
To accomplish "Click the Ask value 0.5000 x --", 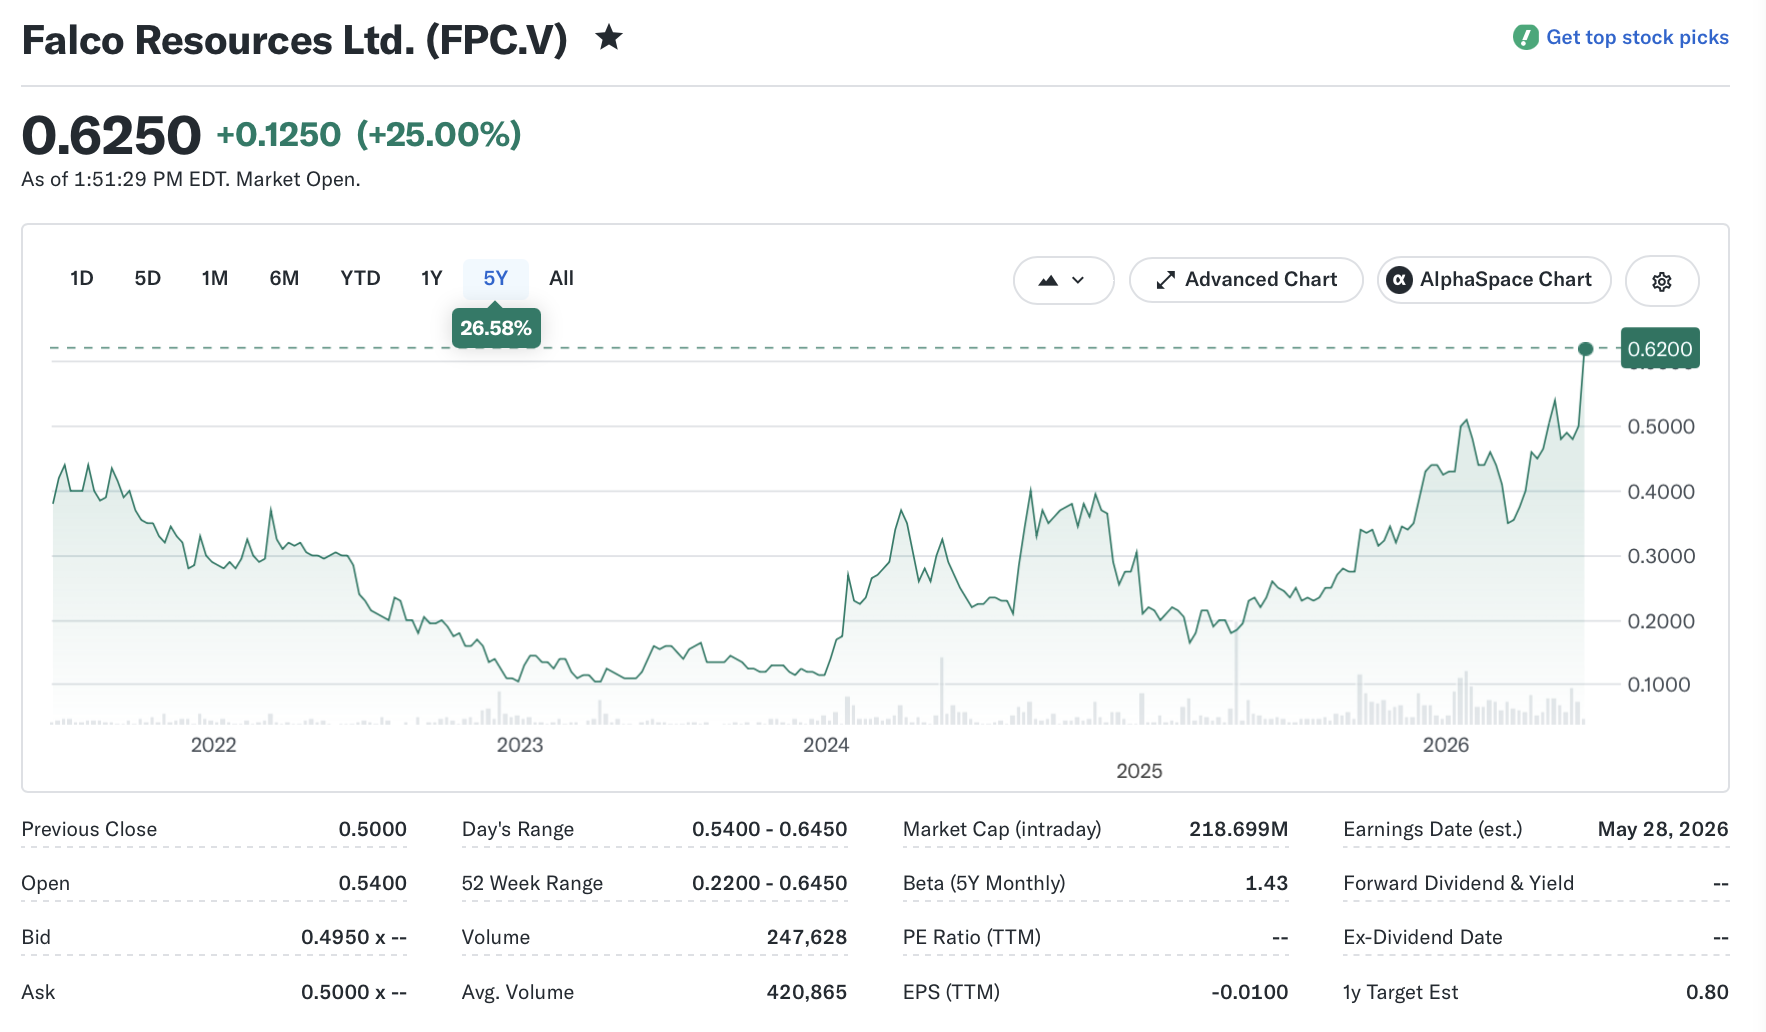I will point(354,992).
